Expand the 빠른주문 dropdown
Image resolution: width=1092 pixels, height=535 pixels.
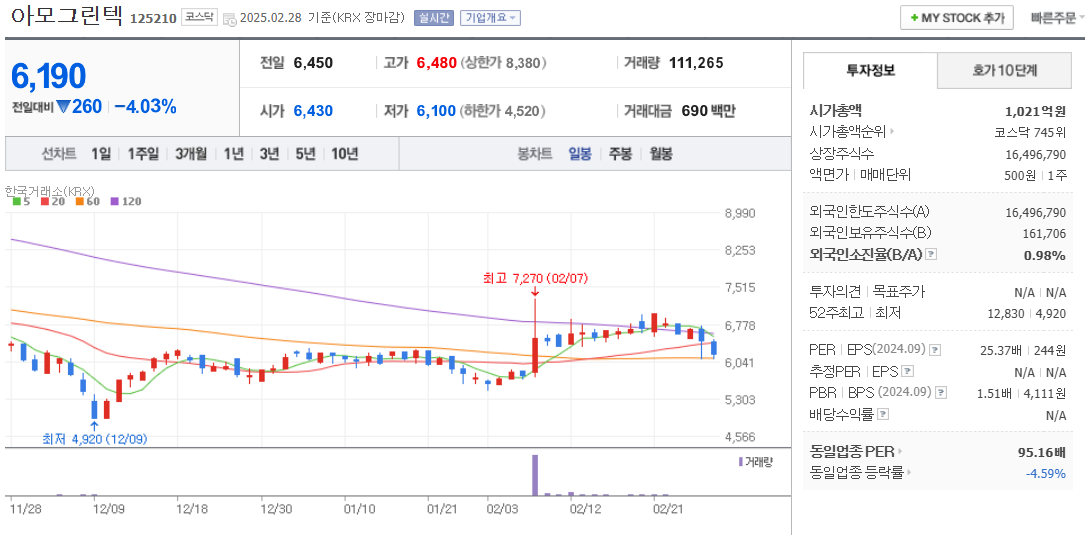1057,18
